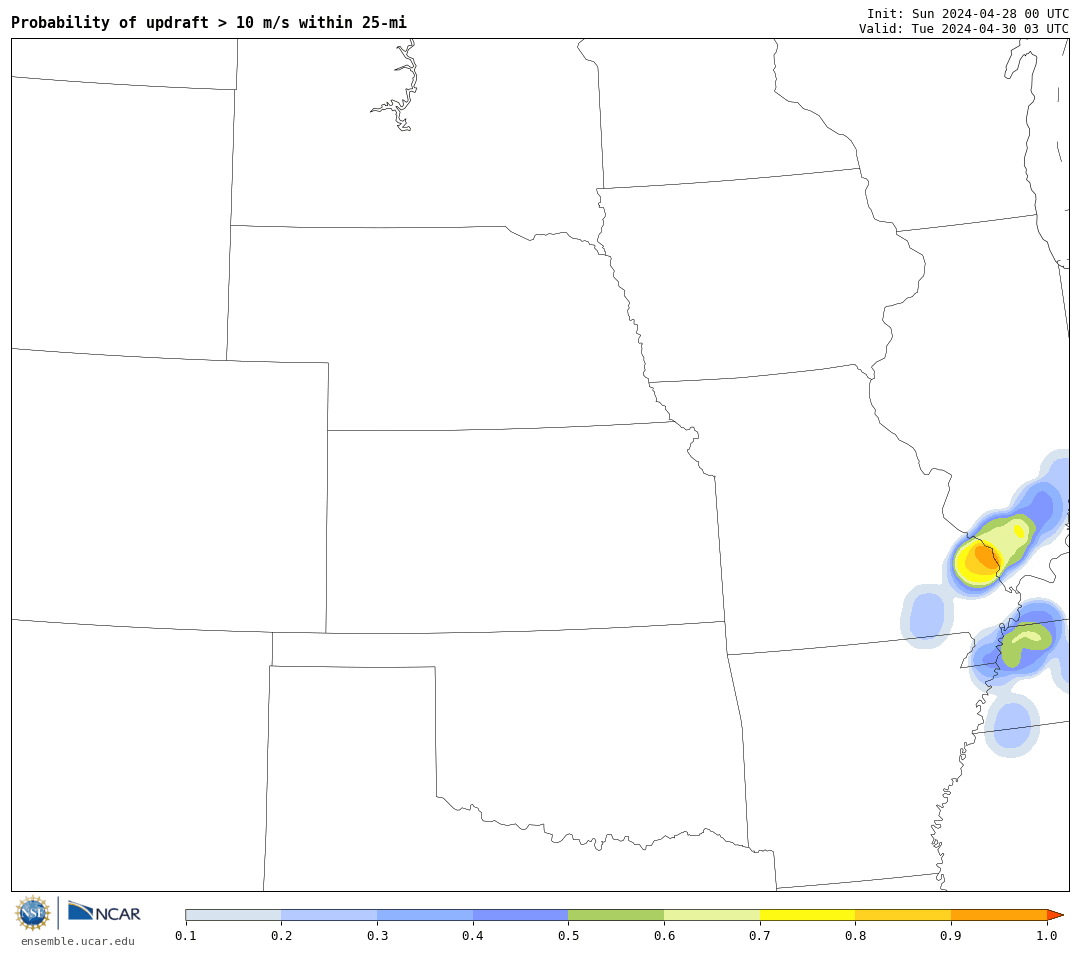Screen dimensions: 1080x954
Task: Click the 0.3–0.4 blue color band
Action: [425, 915]
